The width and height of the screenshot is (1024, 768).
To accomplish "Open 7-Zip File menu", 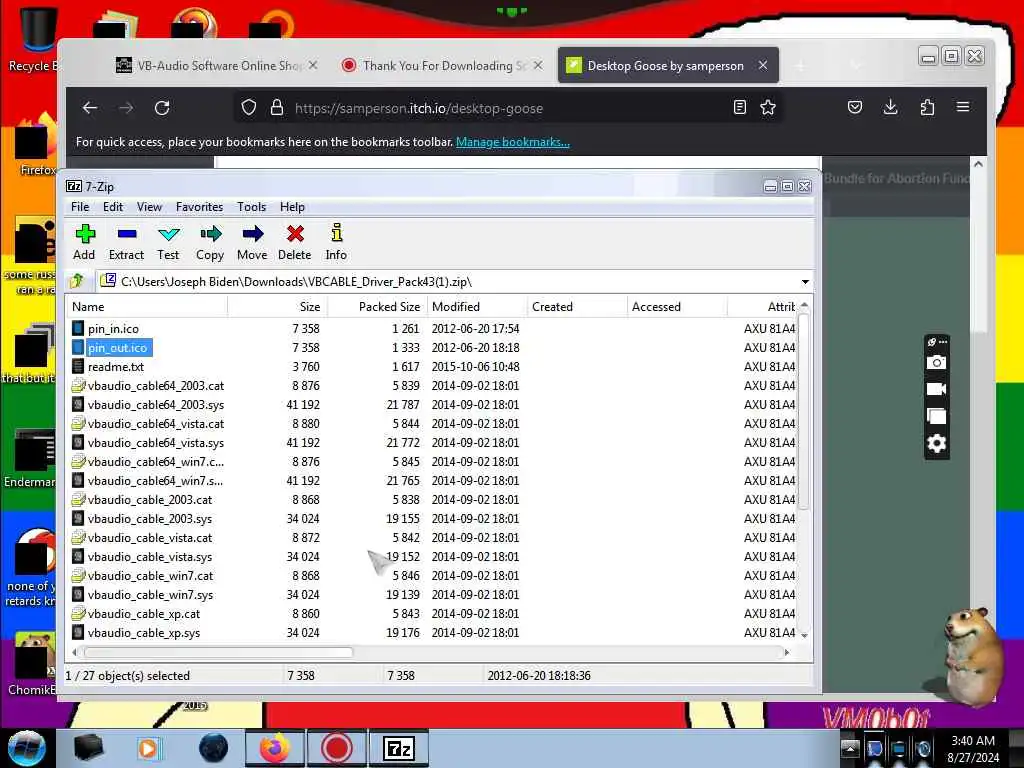I will pyautogui.click(x=80, y=207).
